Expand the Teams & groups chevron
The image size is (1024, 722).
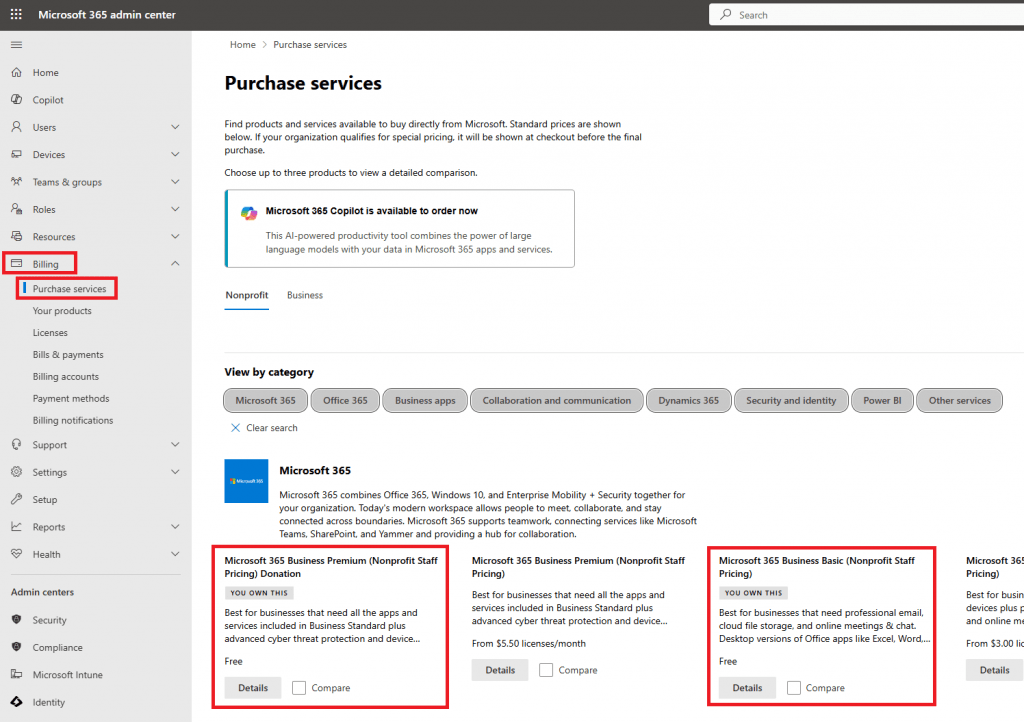tap(175, 181)
